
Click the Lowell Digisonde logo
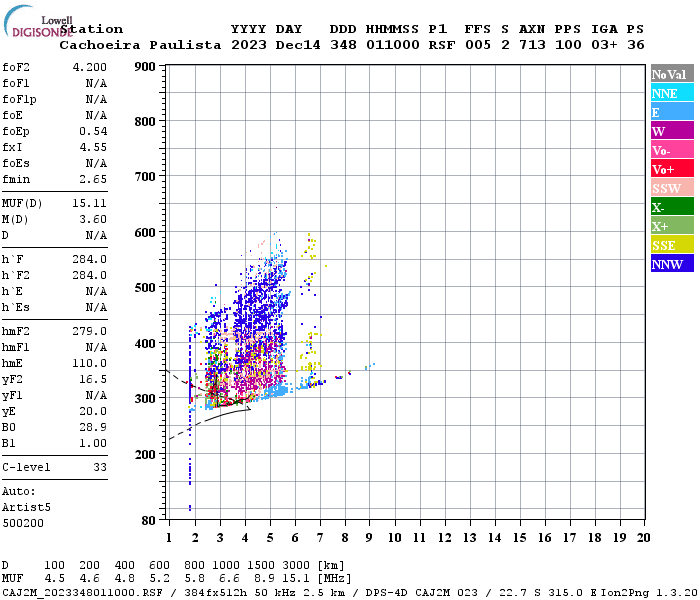click(38, 21)
